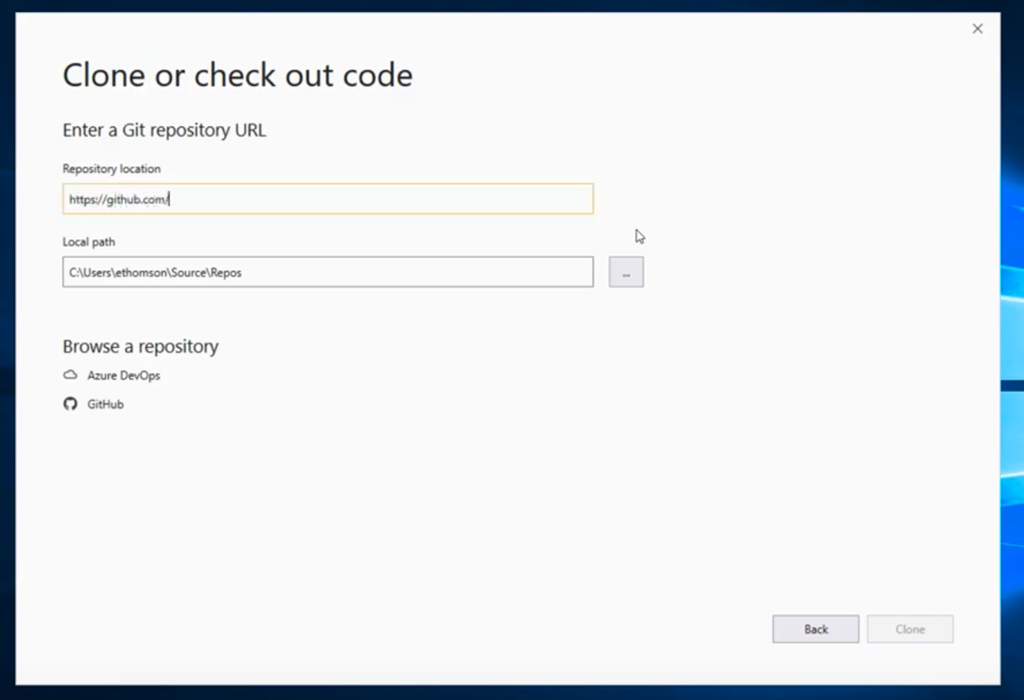Click the Azure DevOps cloud icon
The height and width of the screenshot is (700, 1024).
[x=70, y=376]
